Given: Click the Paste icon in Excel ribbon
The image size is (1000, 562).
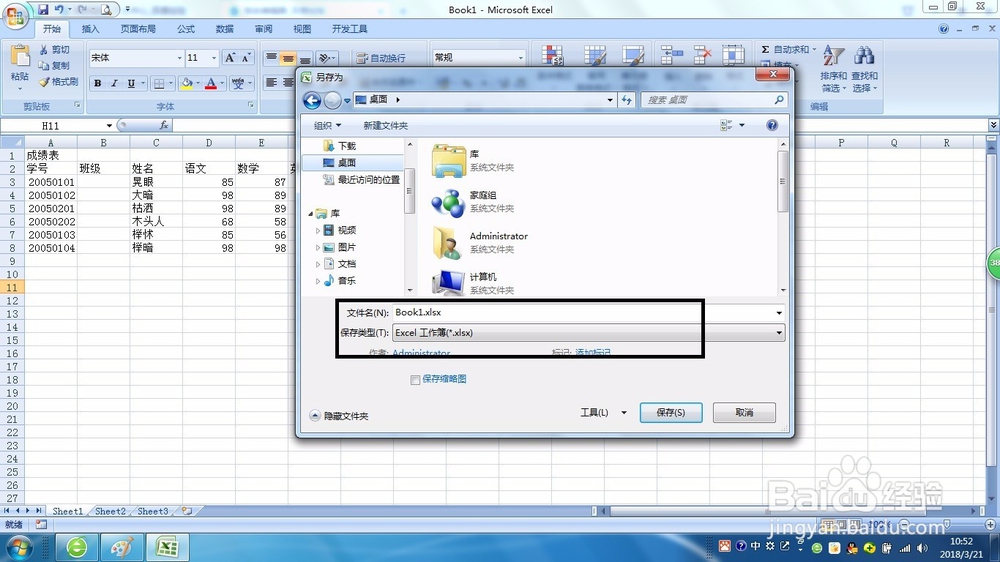Looking at the screenshot, I should pyautogui.click(x=20, y=56).
